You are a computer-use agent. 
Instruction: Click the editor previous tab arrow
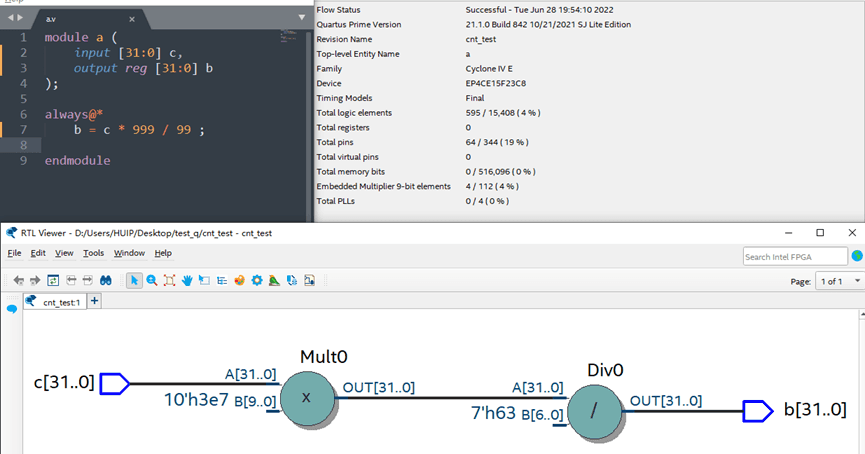(x=10, y=18)
